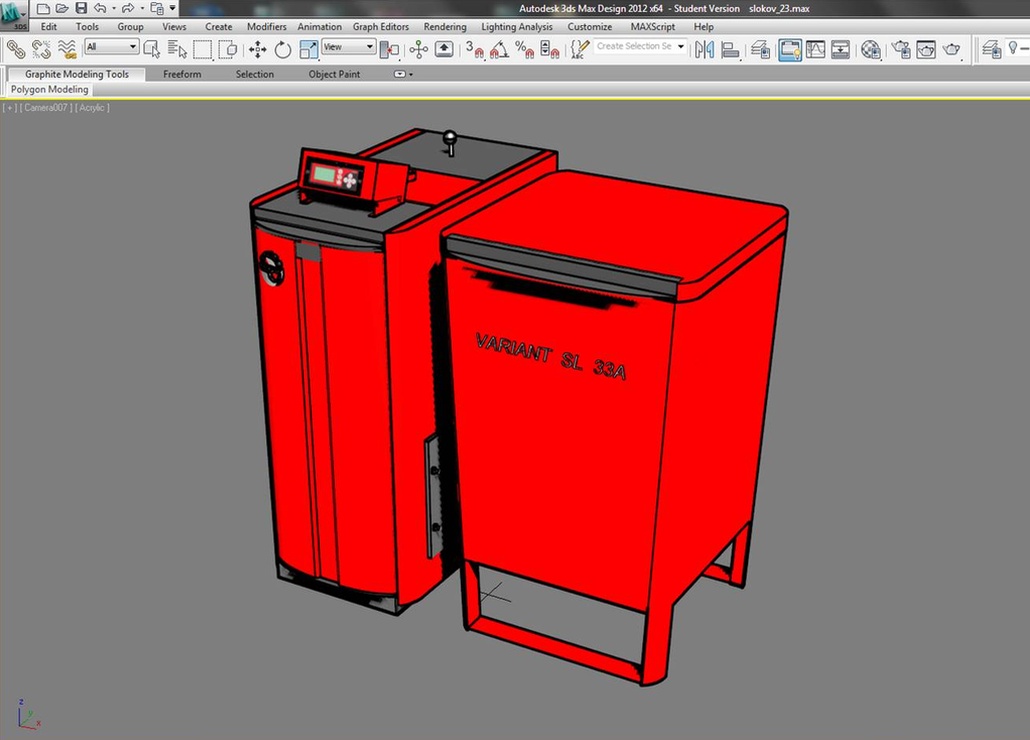Toggle the Graphite Modeling Tools ribbon icon
This screenshot has width=1030, height=740.
(x=790, y=49)
